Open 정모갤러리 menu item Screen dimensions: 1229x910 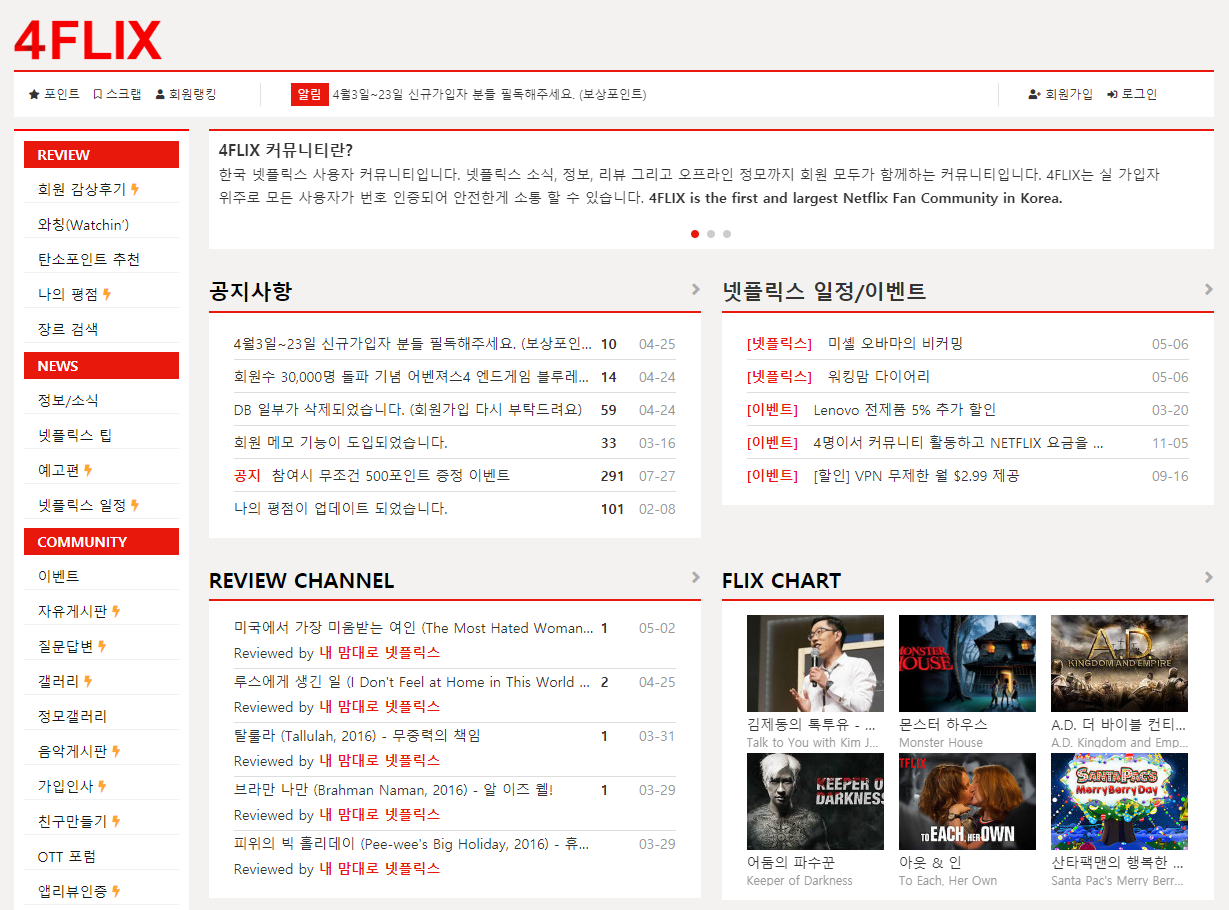click(x=72, y=716)
